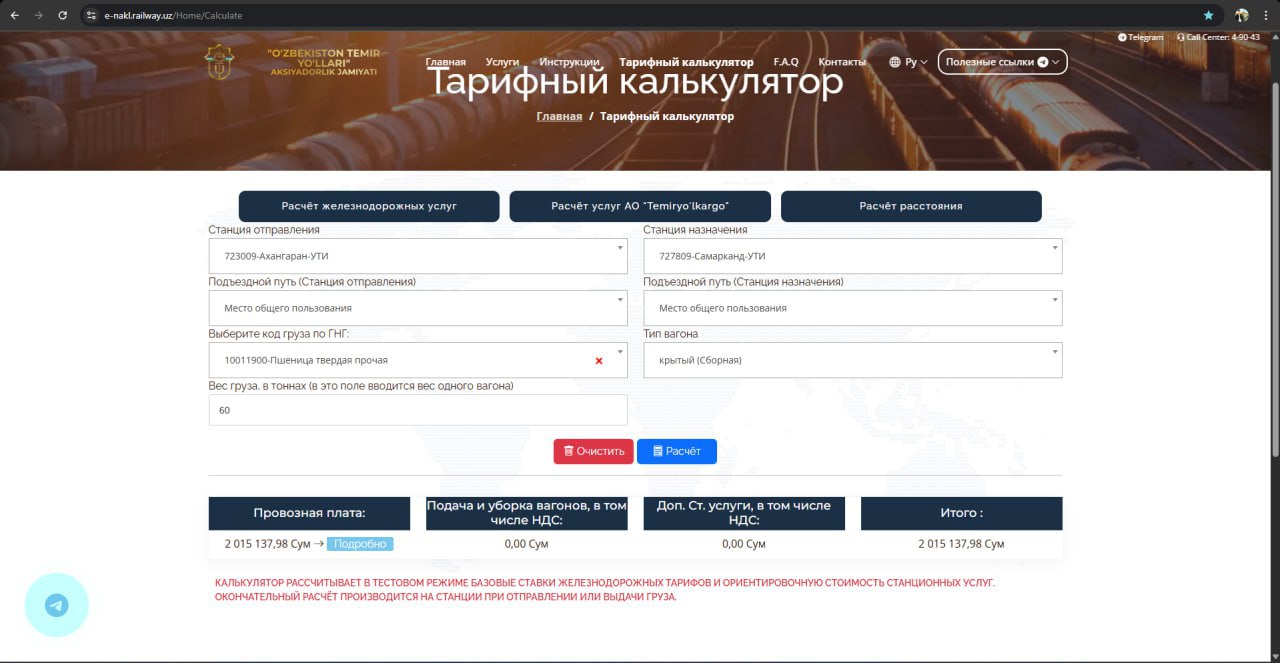
Task: Click the bookmark star icon
Action: pyautogui.click(x=1208, y=15)
